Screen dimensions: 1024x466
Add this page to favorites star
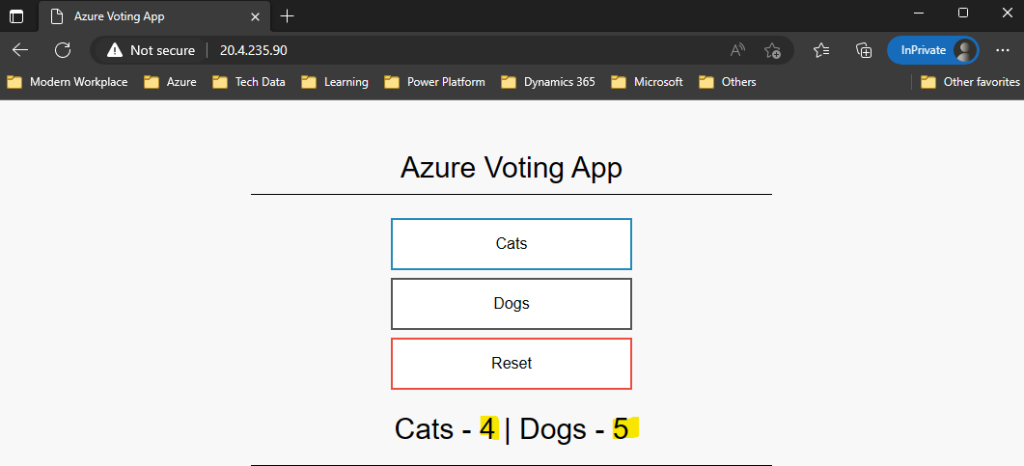pyautogui.click(x=772, y=50)
